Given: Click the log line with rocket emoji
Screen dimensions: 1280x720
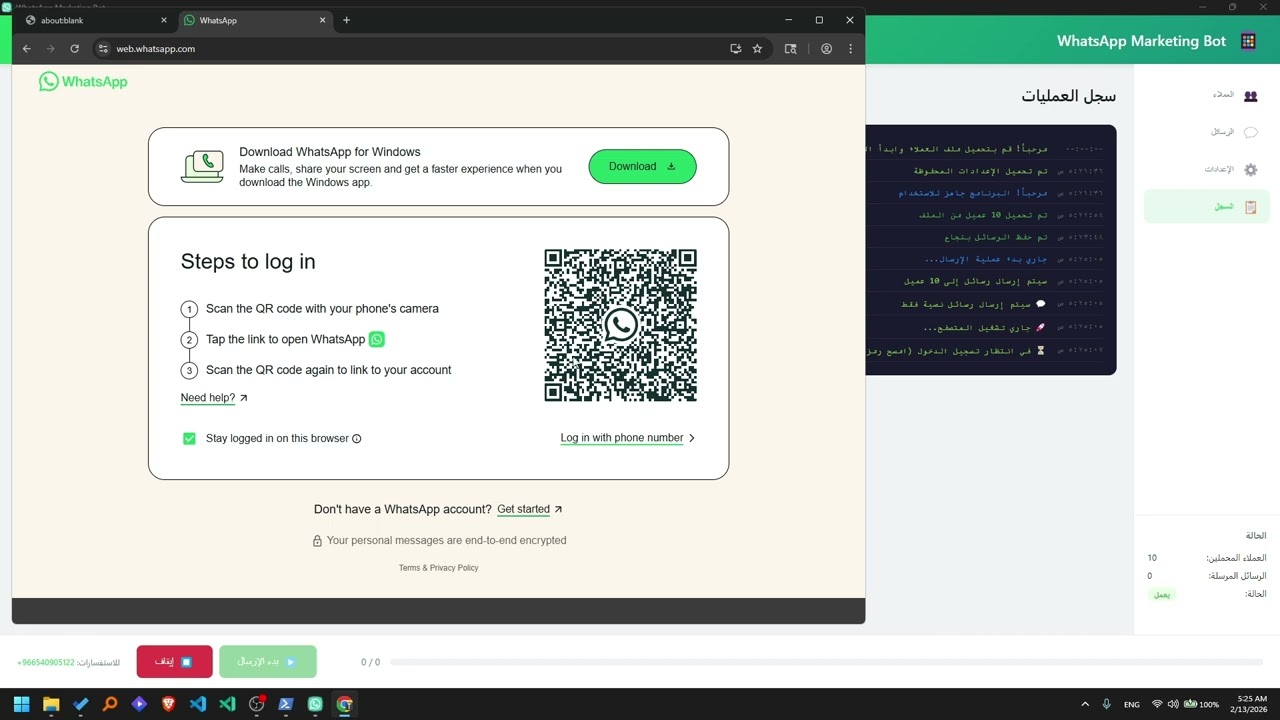Looking at the screenshot, I should point(984,327).
